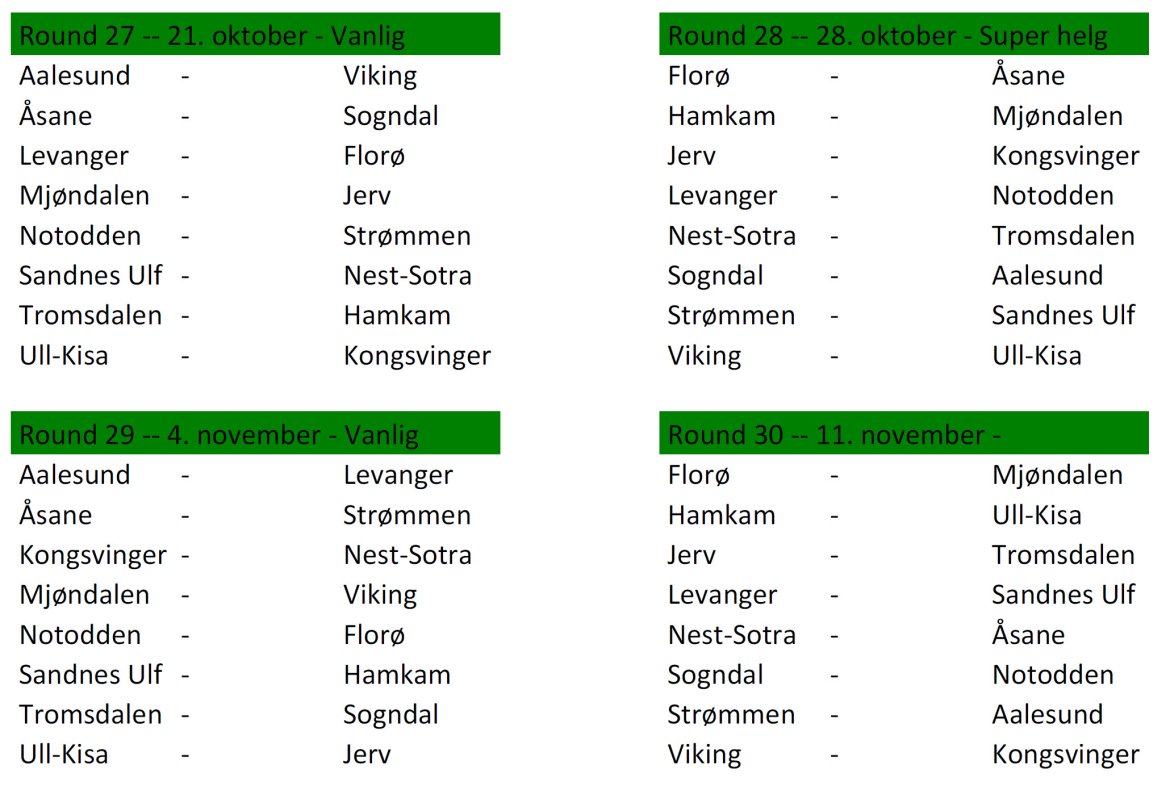Select the Round 30 11. november header
Viewport: 1170px width, 786px height.
coord(903,435)
